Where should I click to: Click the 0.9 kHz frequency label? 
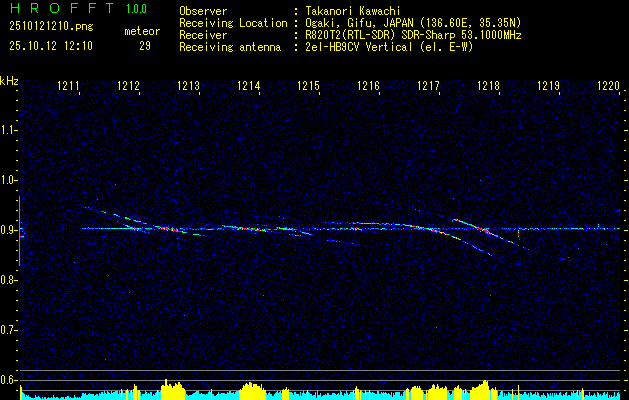pos(8,230)
